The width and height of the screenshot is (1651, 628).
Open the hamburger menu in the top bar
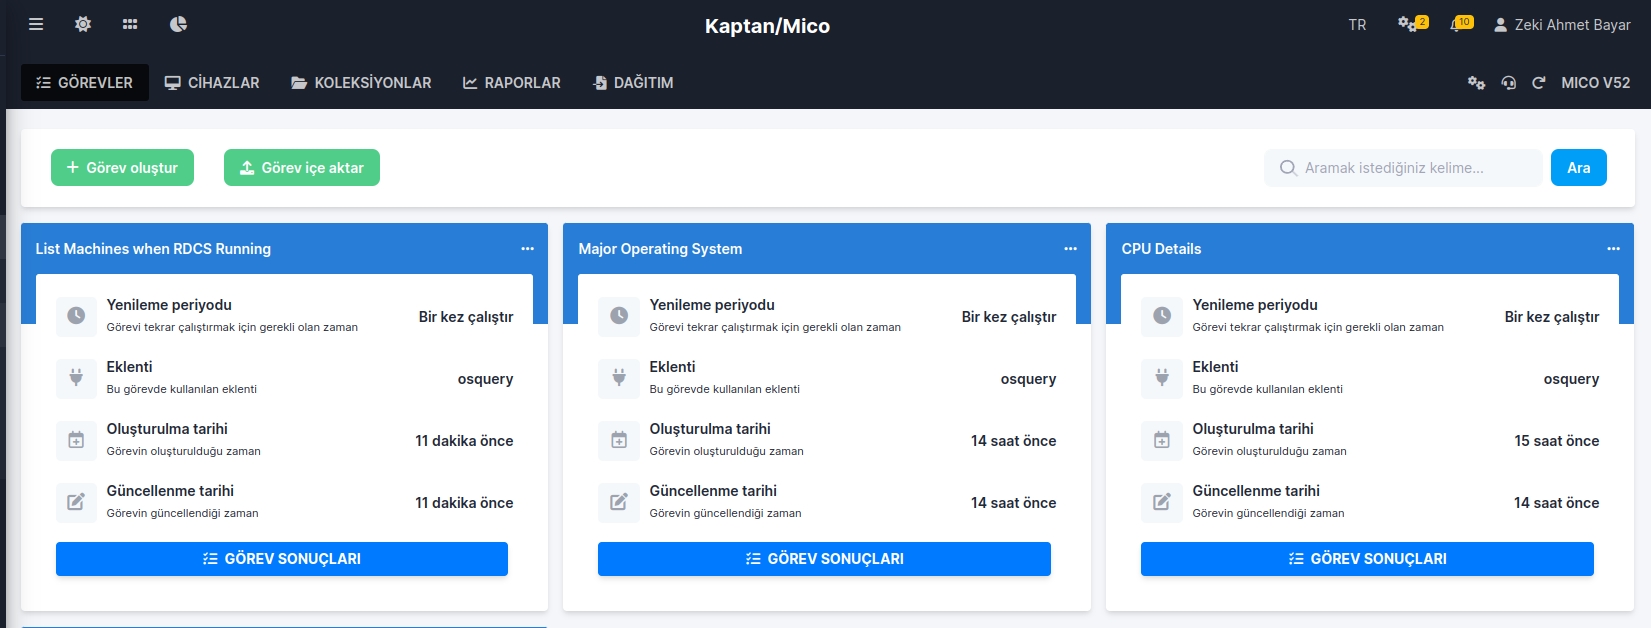point(36,24)
